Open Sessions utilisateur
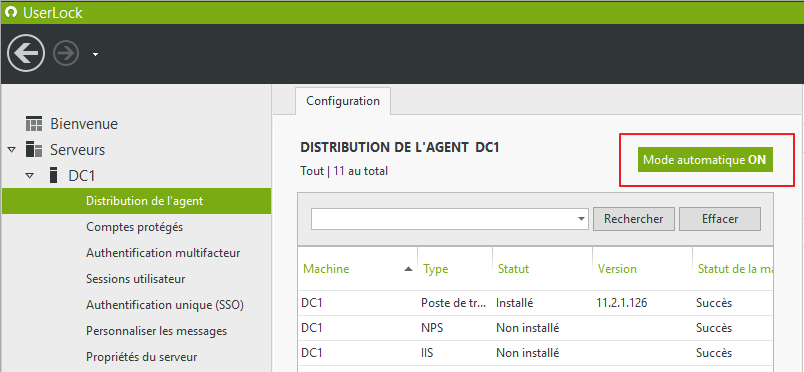This screenshot has width=804, height=372. (x=135, y=279)
